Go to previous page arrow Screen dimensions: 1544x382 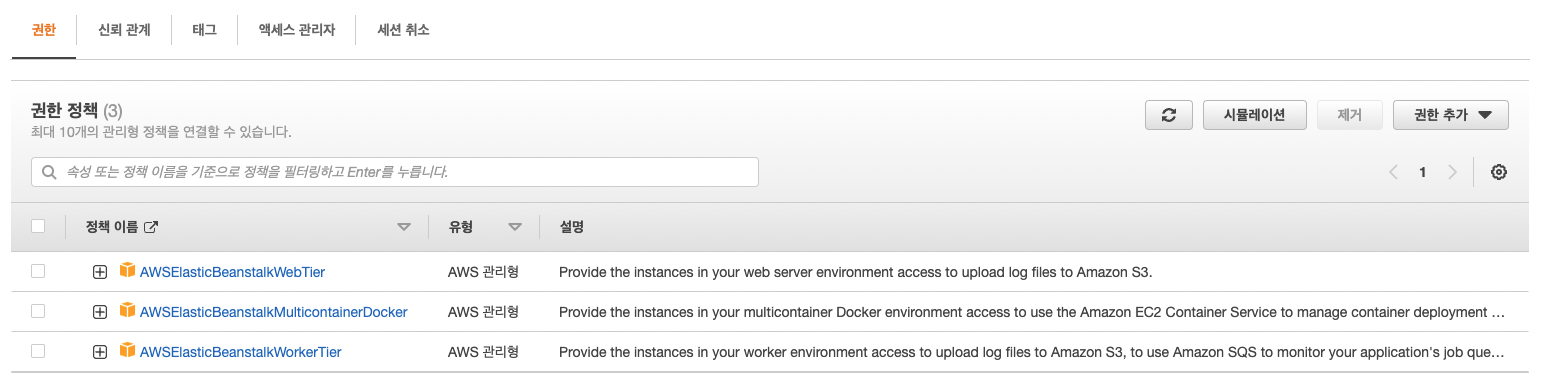pos(1393,172)
